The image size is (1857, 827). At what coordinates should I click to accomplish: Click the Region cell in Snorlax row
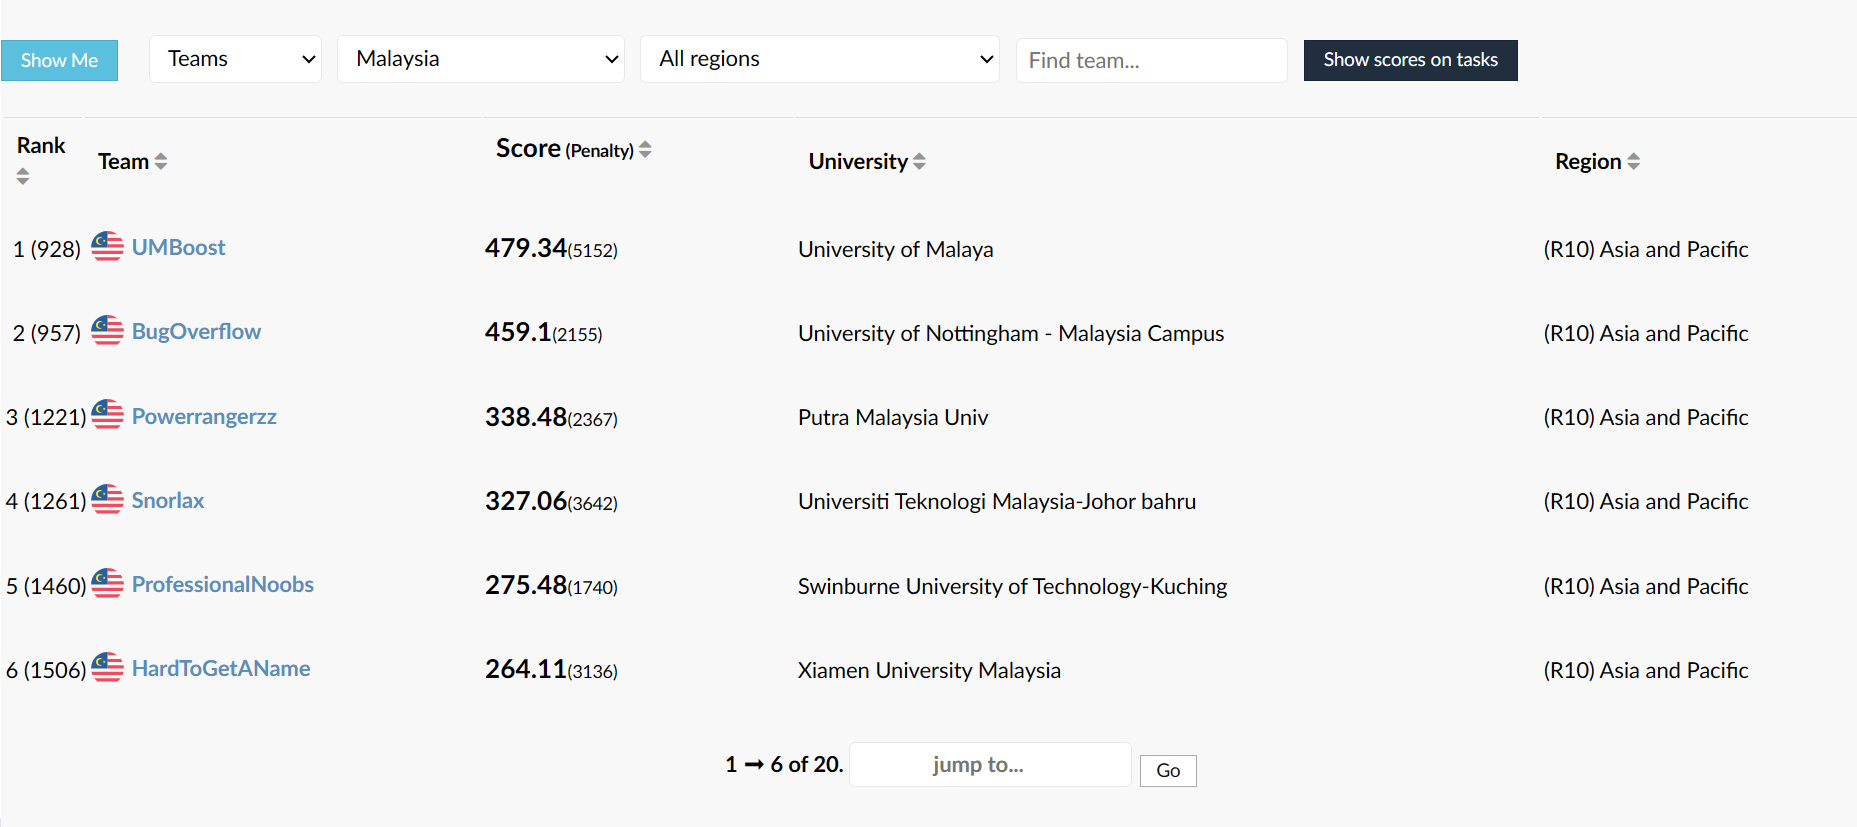1646,501
